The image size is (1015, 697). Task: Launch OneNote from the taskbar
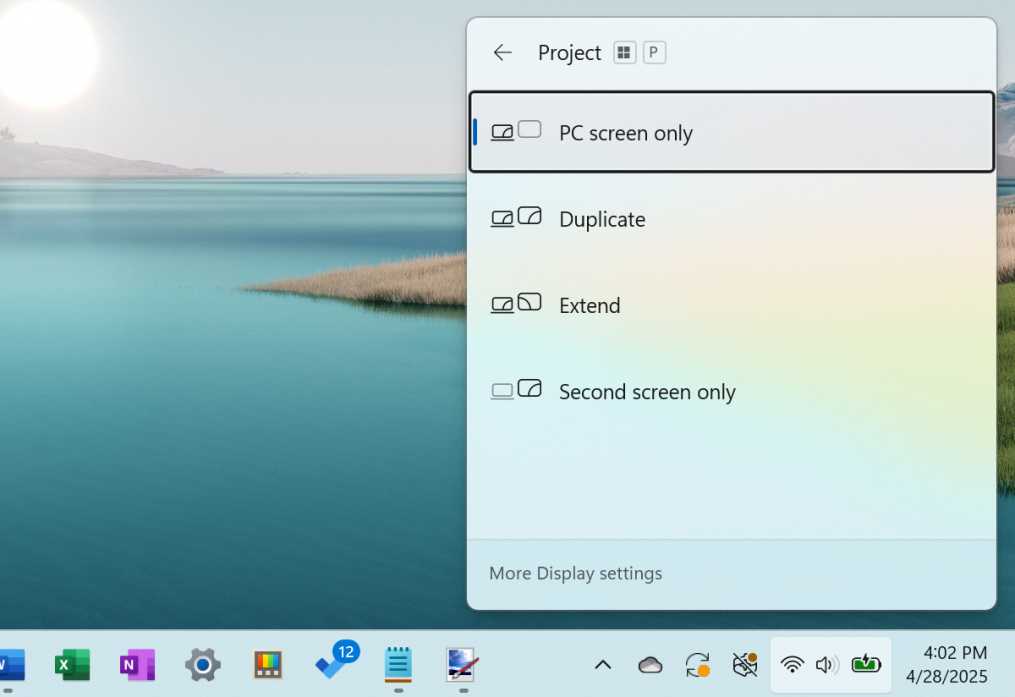[x=136, y=665]
